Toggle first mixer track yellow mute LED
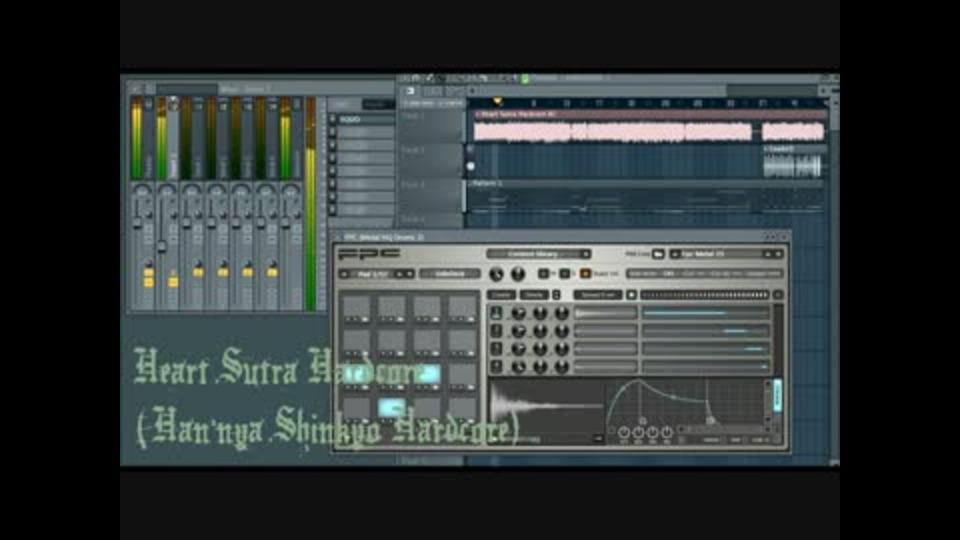Viewport: 960px width, 540px height. coord(148,272)
